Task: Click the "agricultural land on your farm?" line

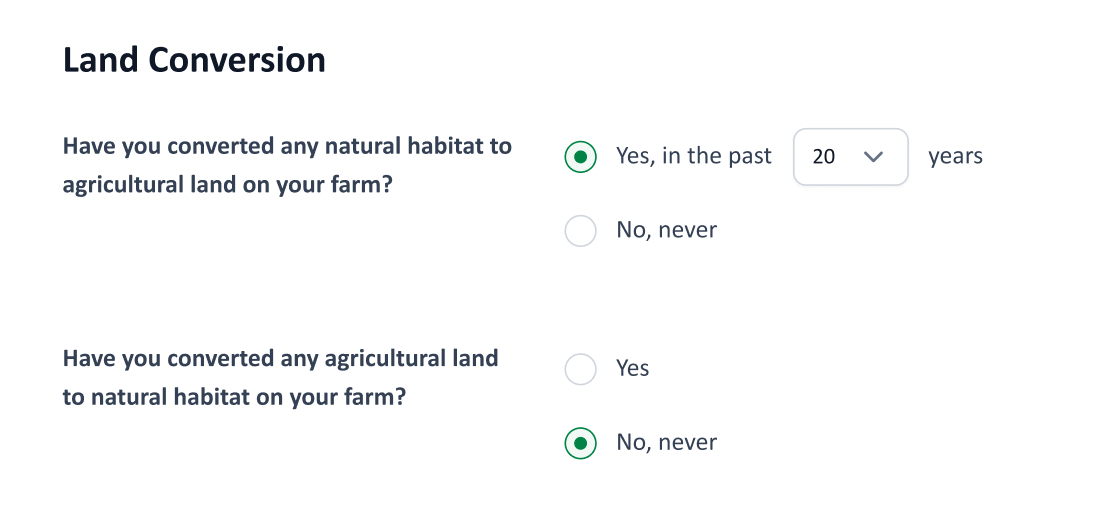Action: coord(226,185)
